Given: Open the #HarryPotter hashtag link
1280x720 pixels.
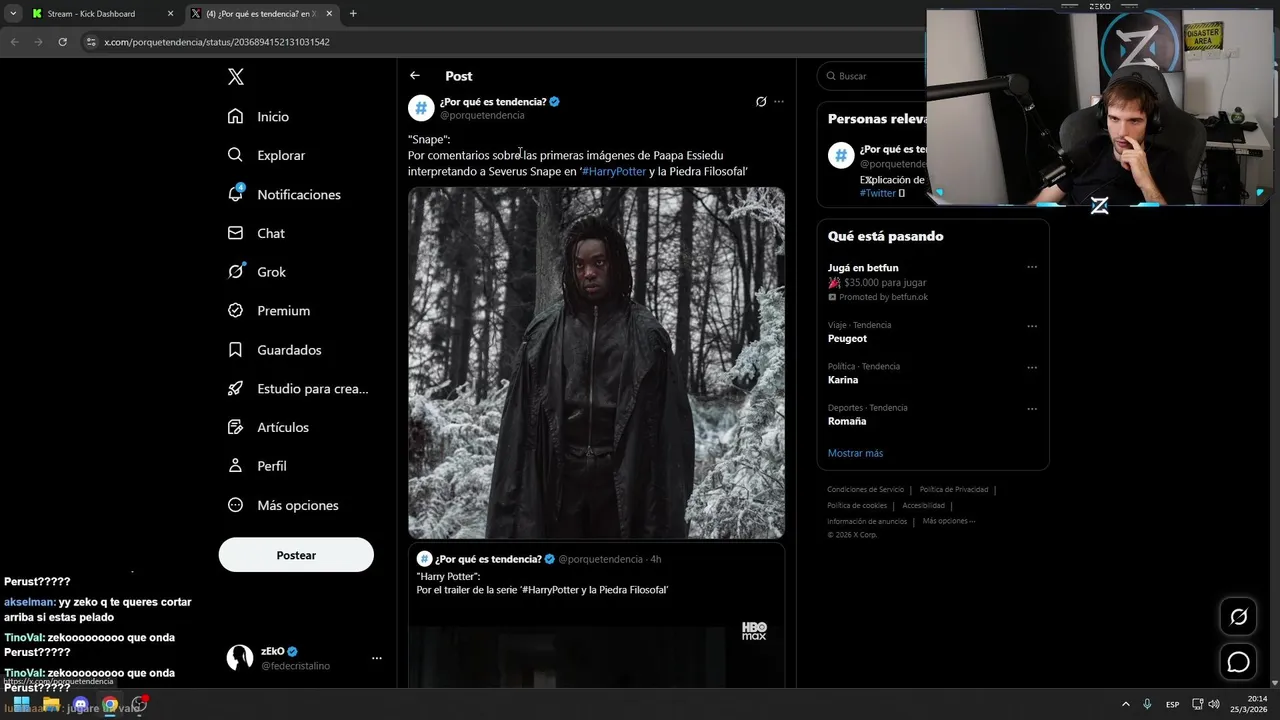Looking at the screenshot, I should click(x=614, y=171).
